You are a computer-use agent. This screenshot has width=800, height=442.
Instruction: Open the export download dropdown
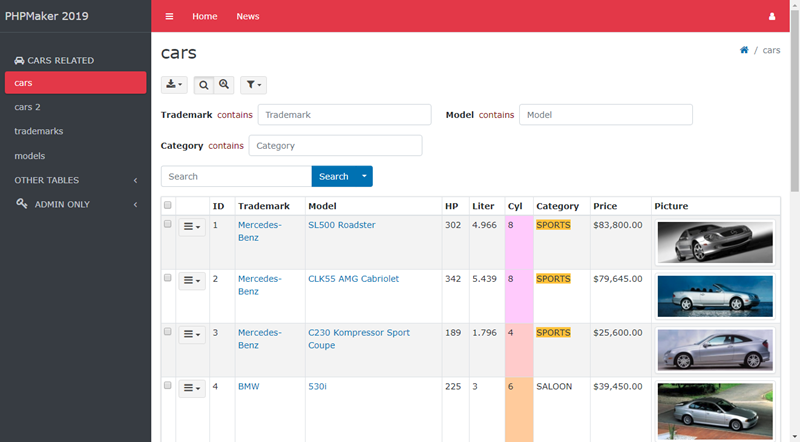coord(174,85)
